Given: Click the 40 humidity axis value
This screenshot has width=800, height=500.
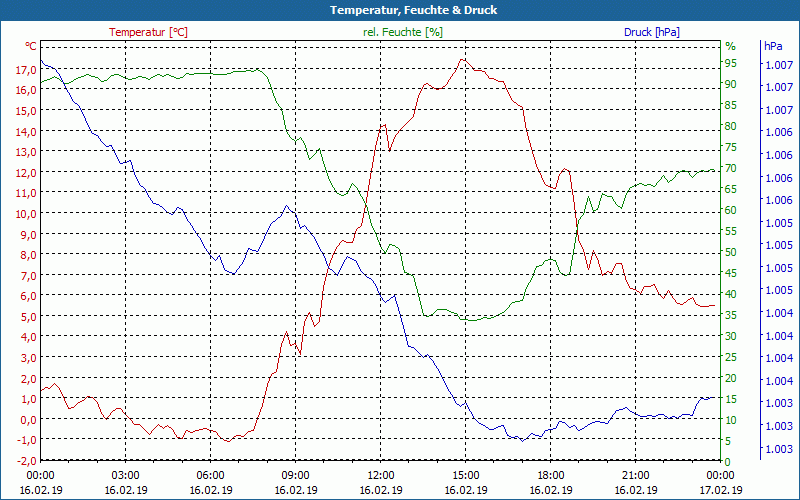Looking at the screenshot, I should pyautogui.click(x=731, y=294).
